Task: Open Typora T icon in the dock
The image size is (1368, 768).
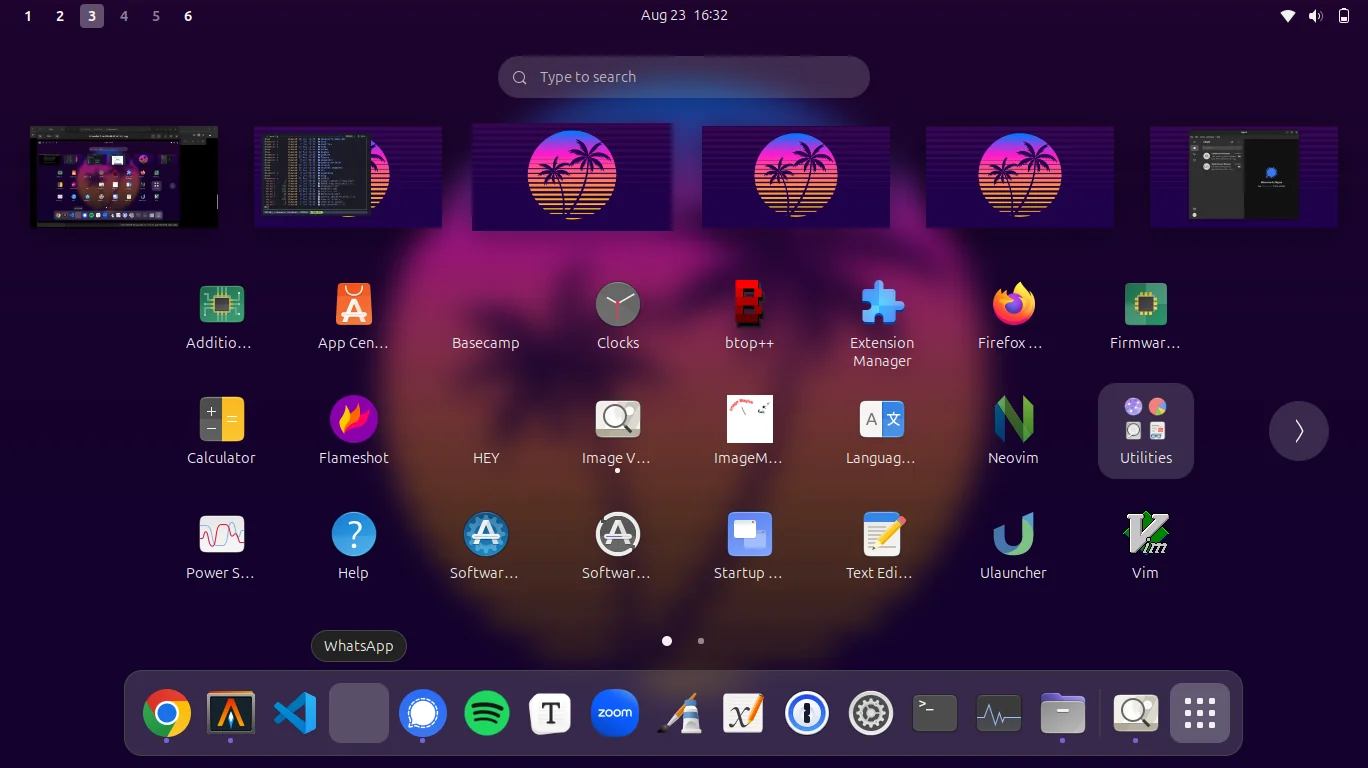Action: click(550, 714)
